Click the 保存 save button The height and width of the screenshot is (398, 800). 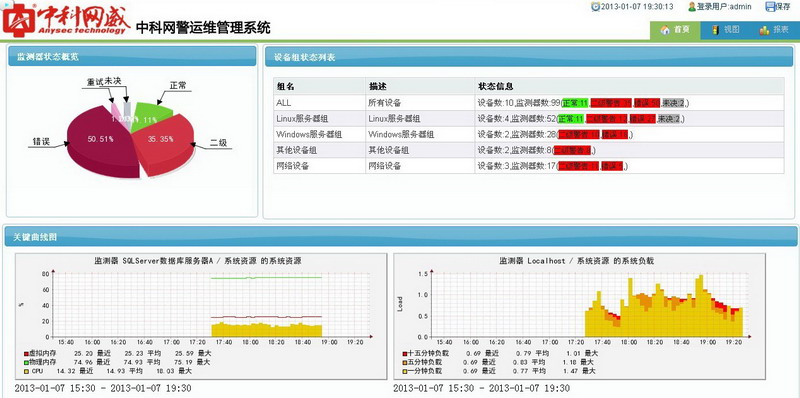[778, 7]
